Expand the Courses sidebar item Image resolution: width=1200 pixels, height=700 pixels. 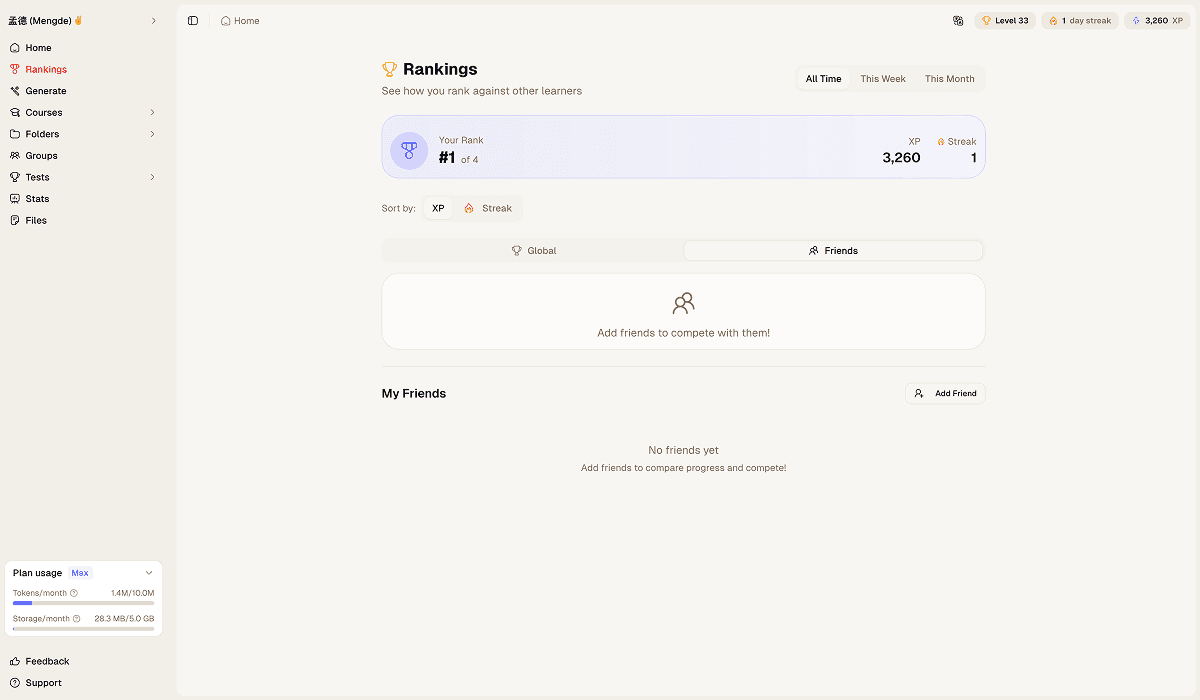pyautogui.click(x=152, y=112)
